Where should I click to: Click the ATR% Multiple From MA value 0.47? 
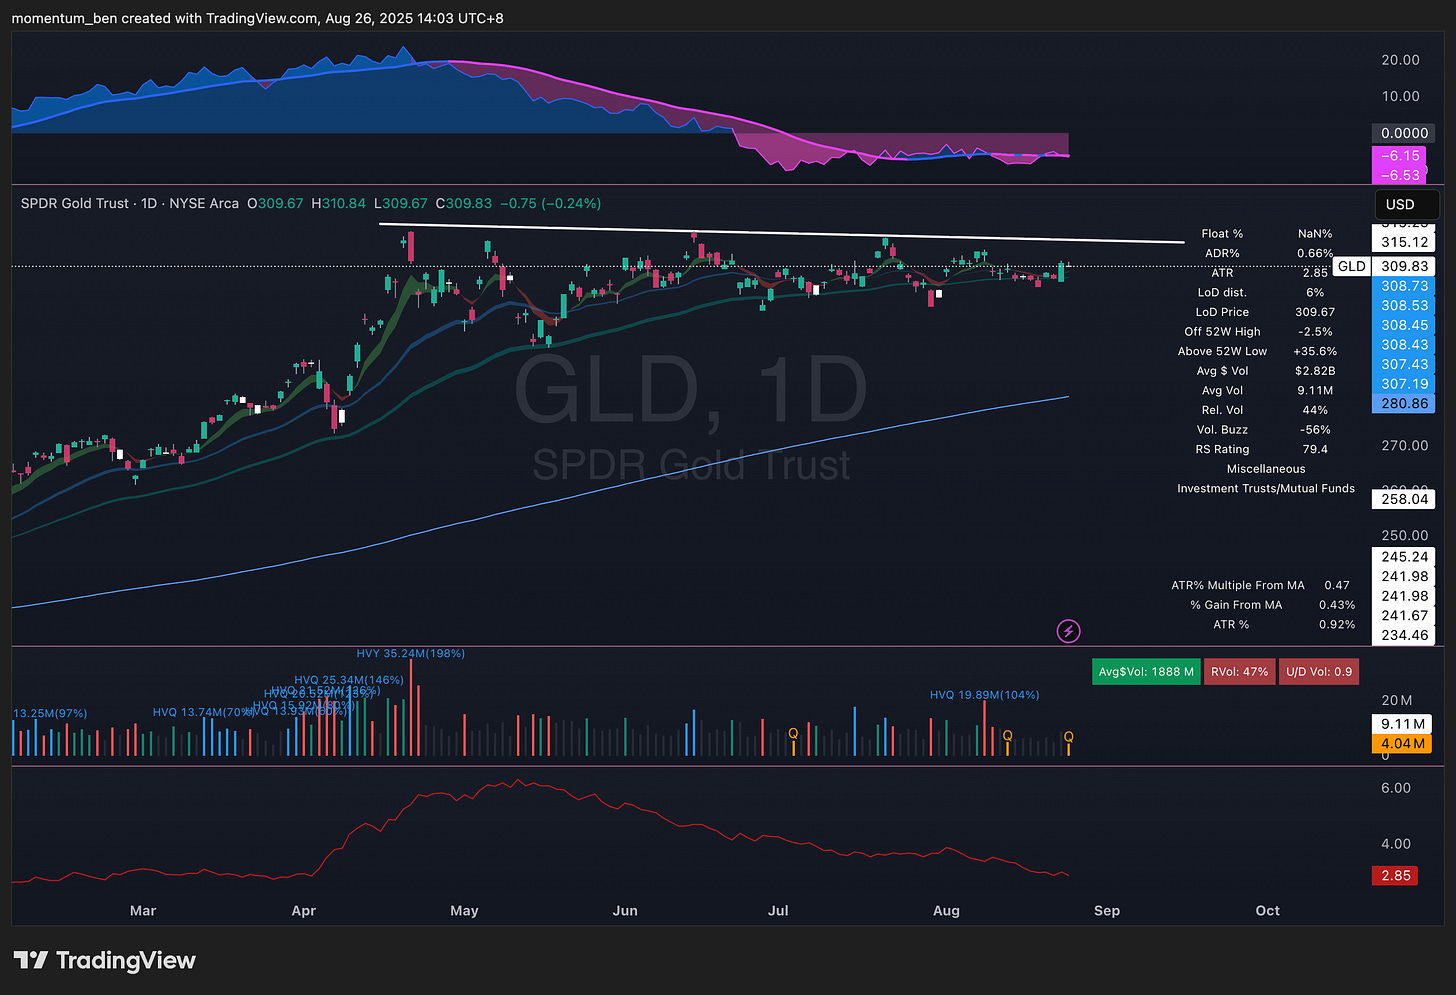point(1337,586)
